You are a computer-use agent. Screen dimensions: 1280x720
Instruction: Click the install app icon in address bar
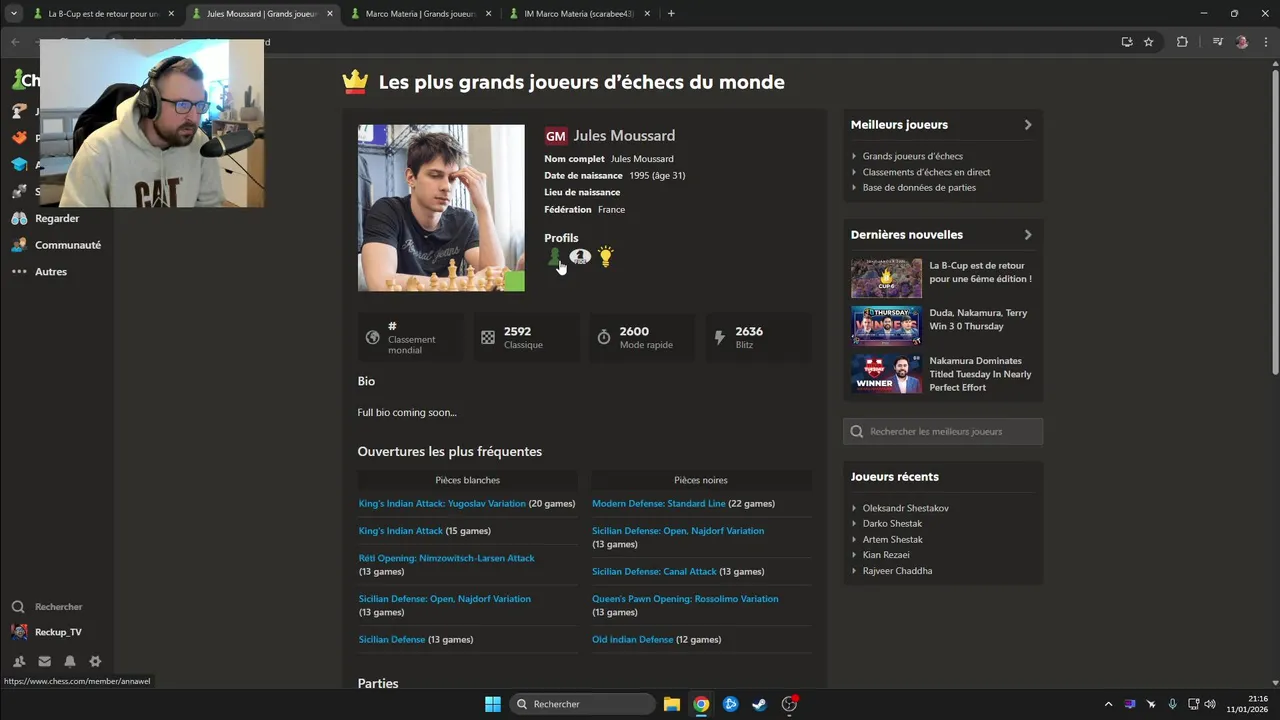click(1127, 42)
